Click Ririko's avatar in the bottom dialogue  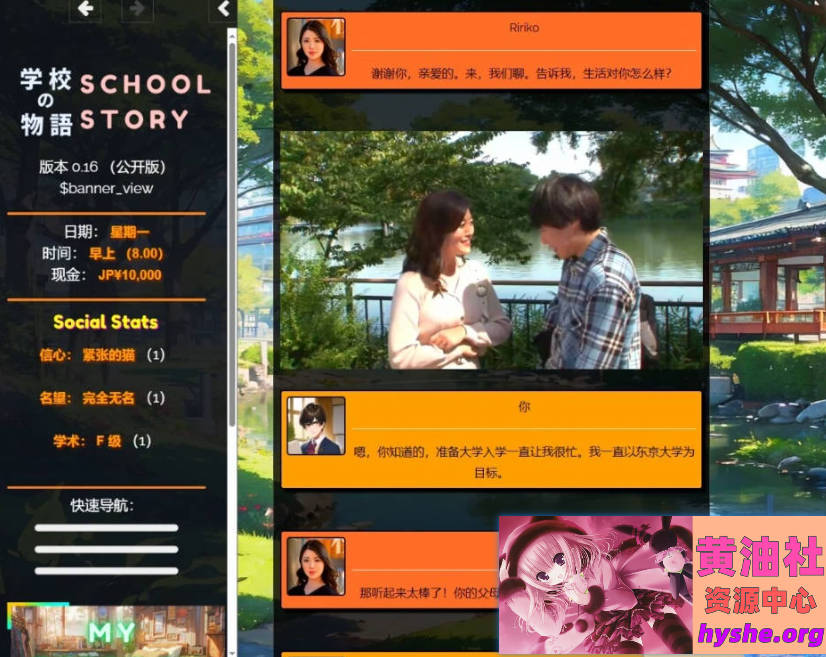pyautogui.click(x=315, y=566)
